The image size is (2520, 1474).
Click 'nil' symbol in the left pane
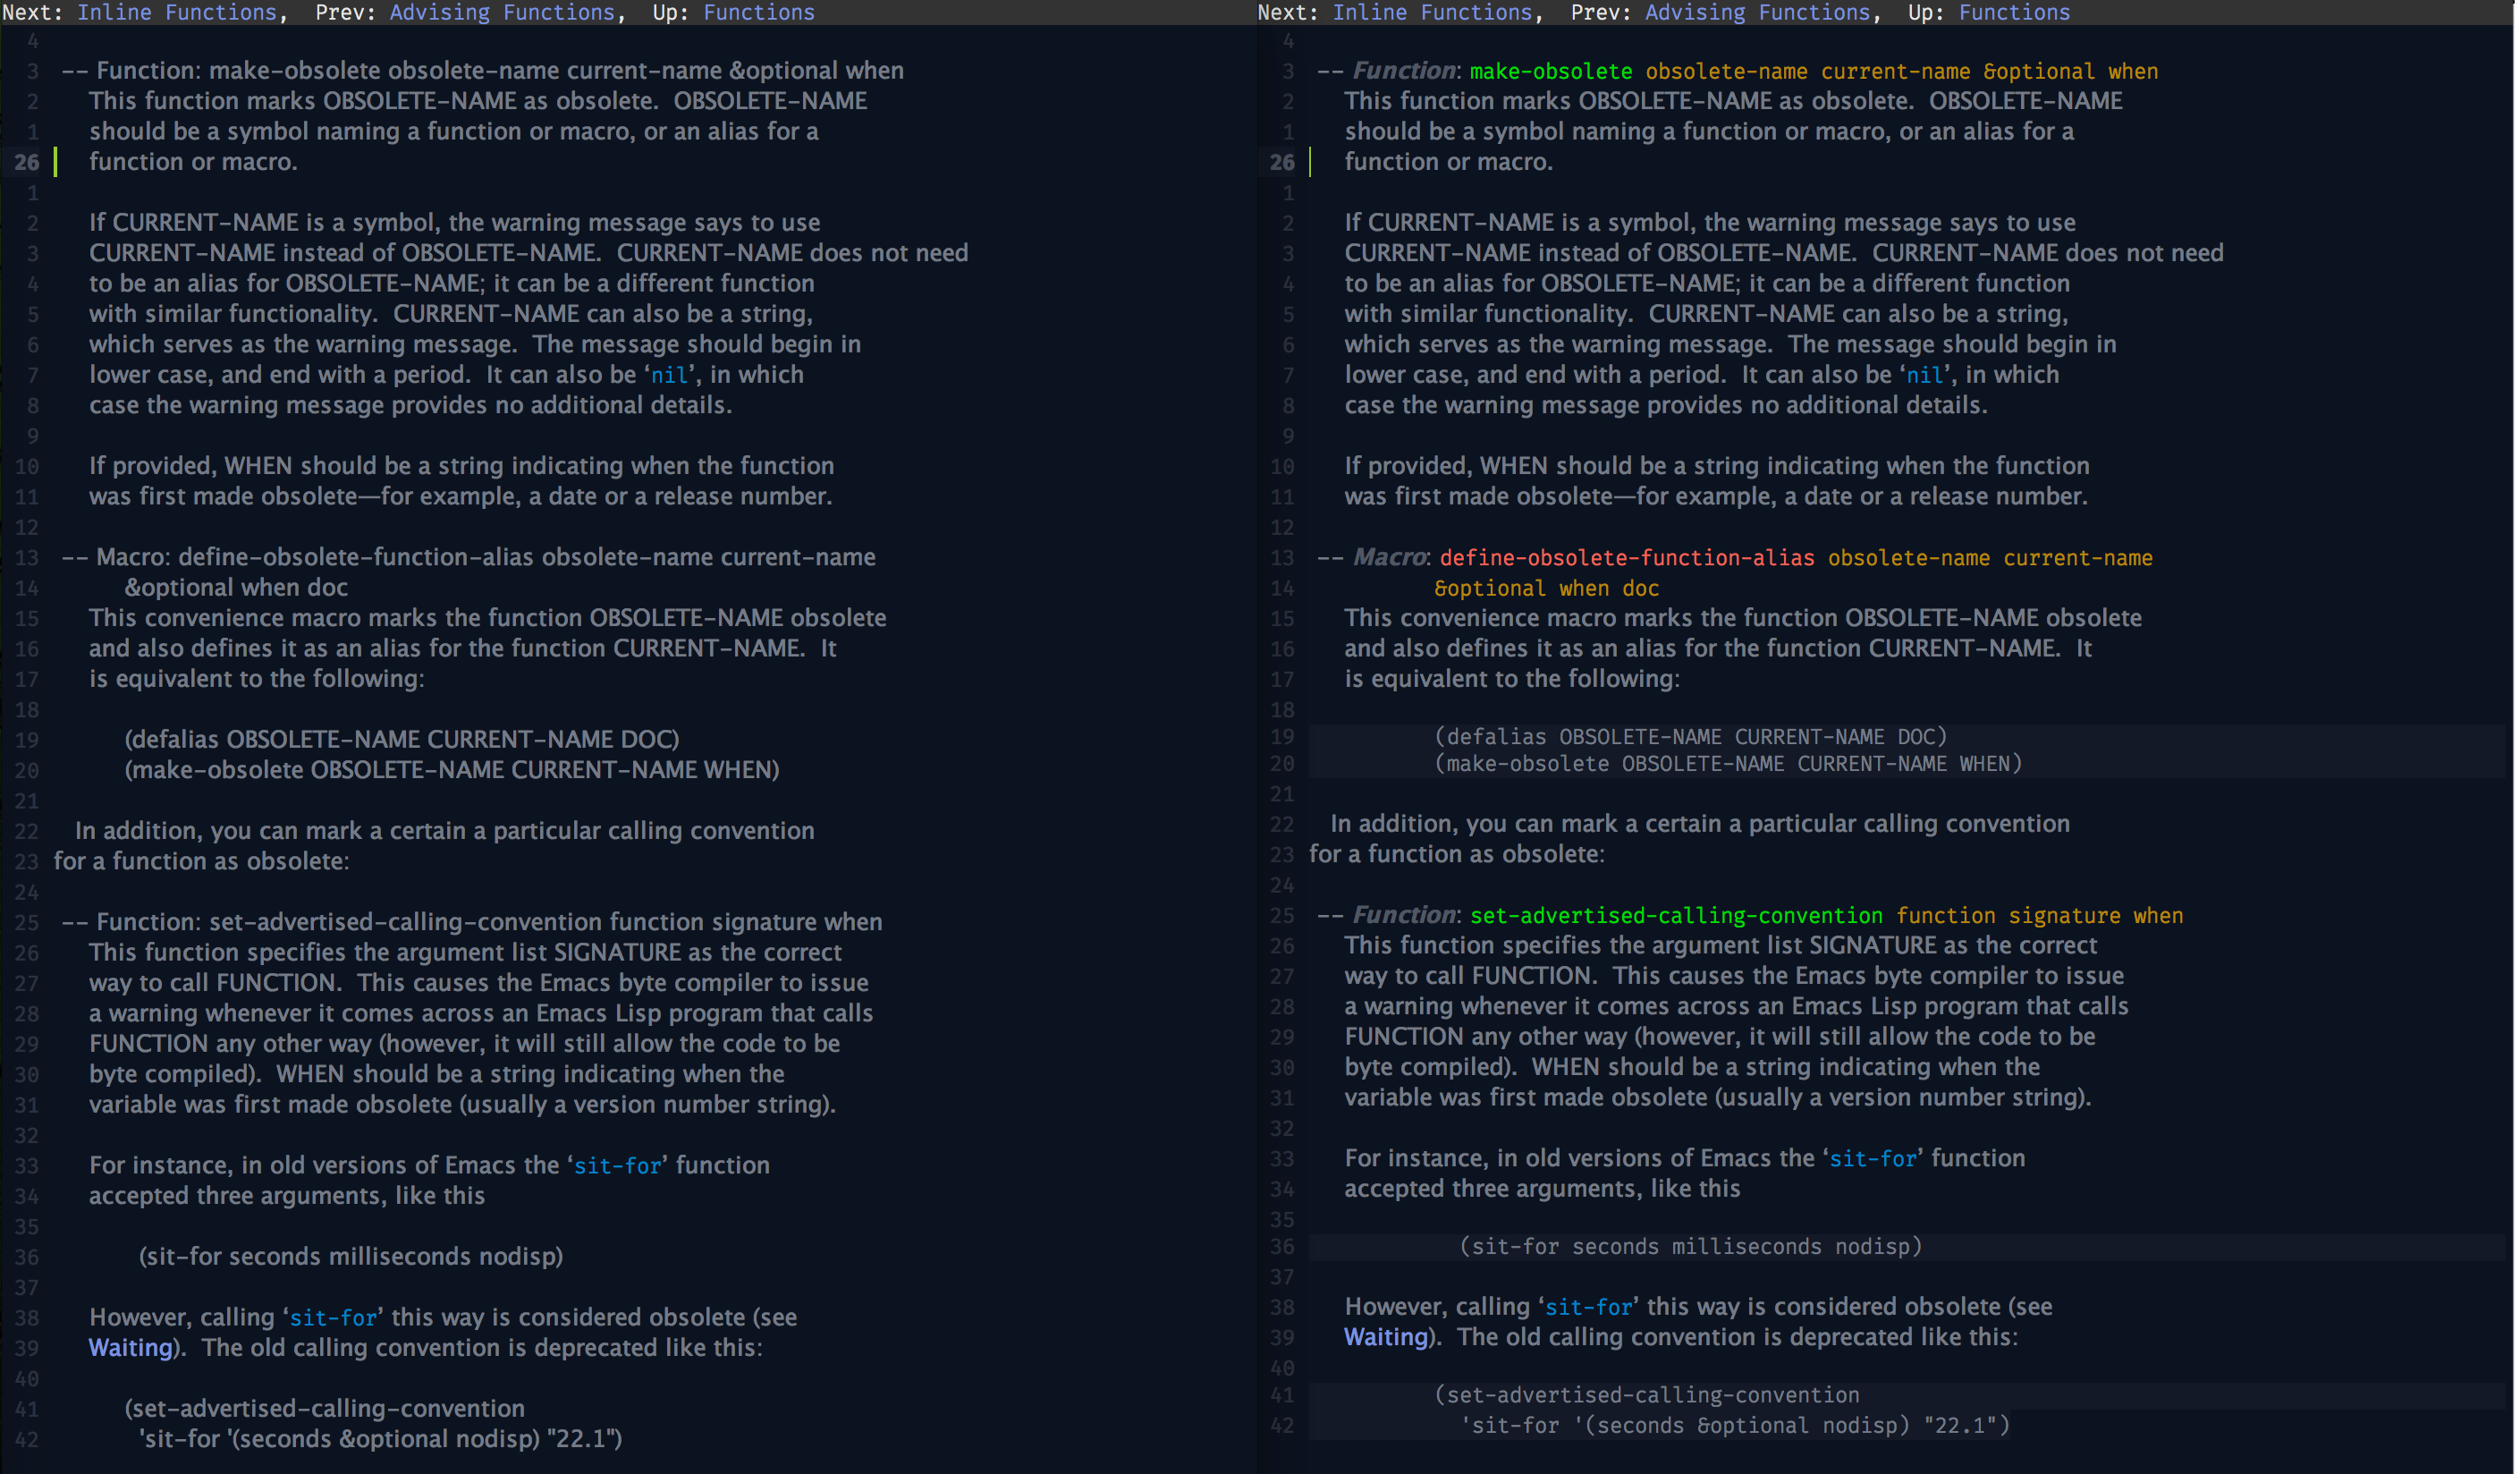[x=669, y=375]
